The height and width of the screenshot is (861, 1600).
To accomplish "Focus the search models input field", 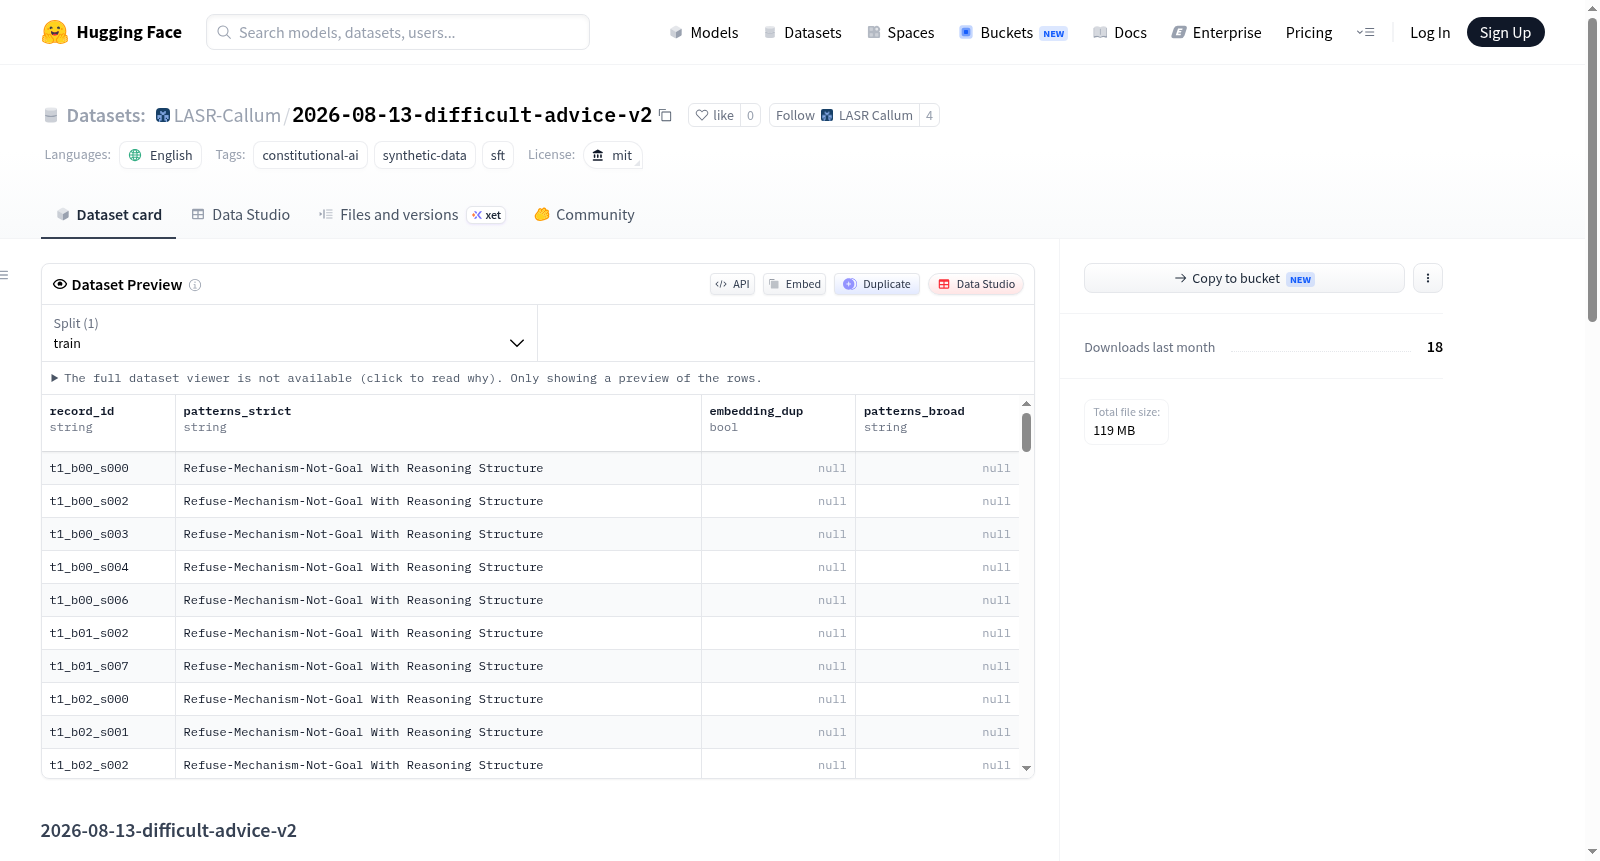I will point(398,32).
